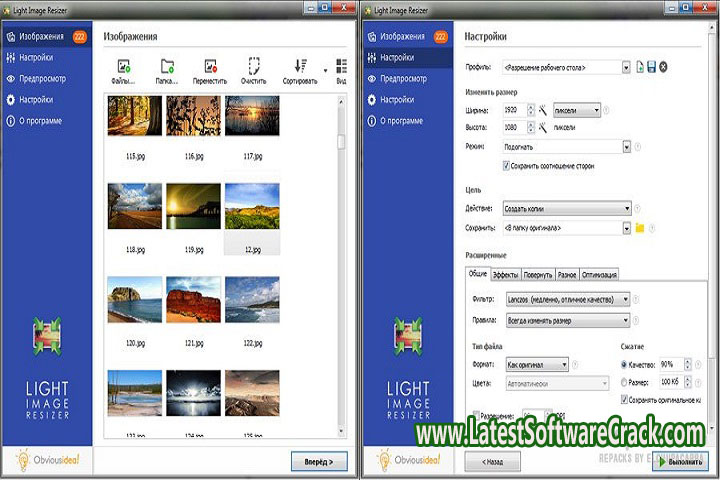The width and height of the screenshot is (720, 480).
Task: Click the yellow folder icon beside Сохранить
Action: pos(640,228)
